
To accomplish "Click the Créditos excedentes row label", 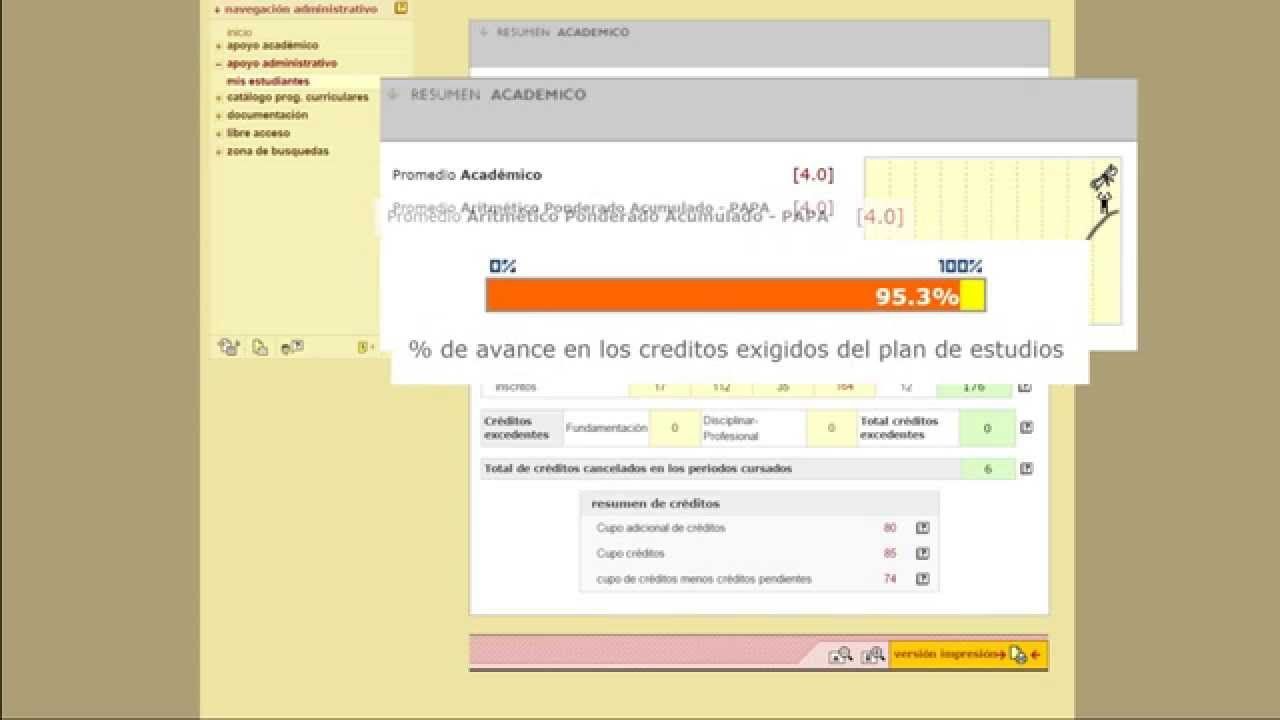I will point(516,428).
